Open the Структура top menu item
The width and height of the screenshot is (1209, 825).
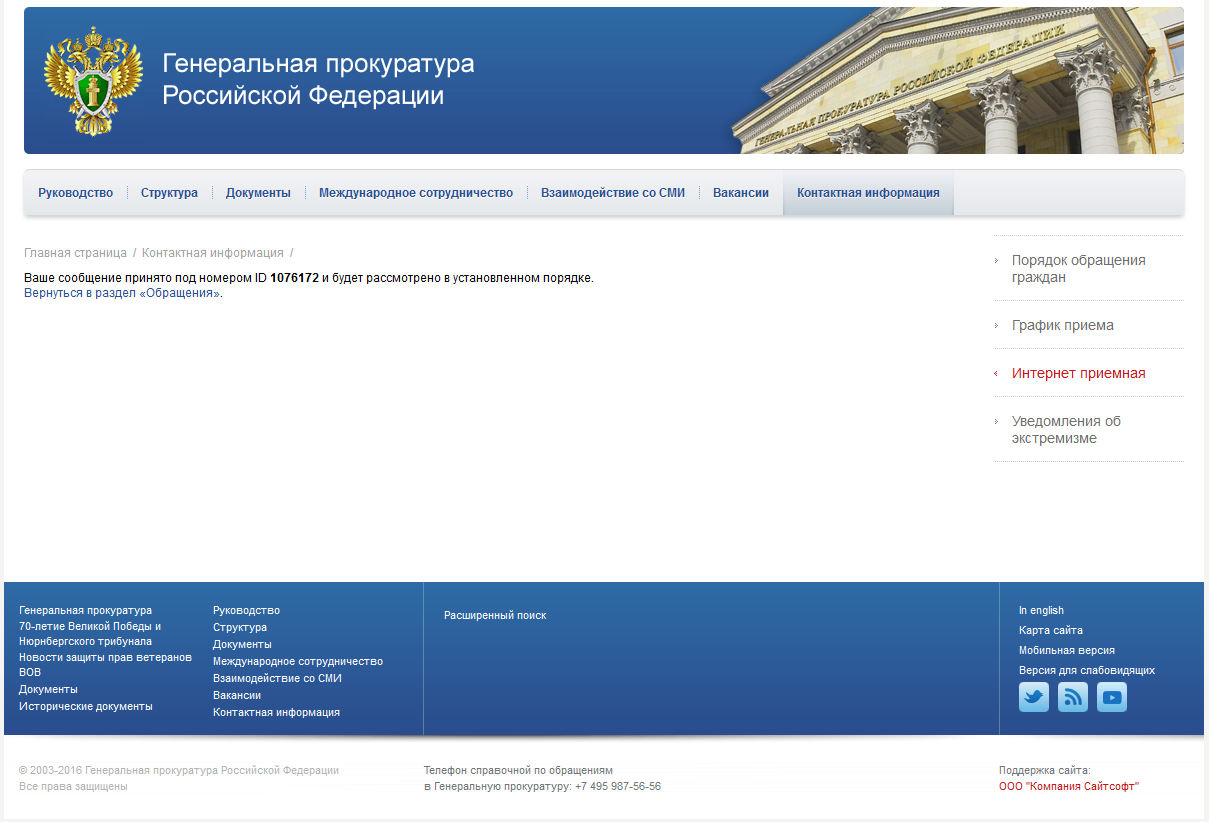click(169, 193)
